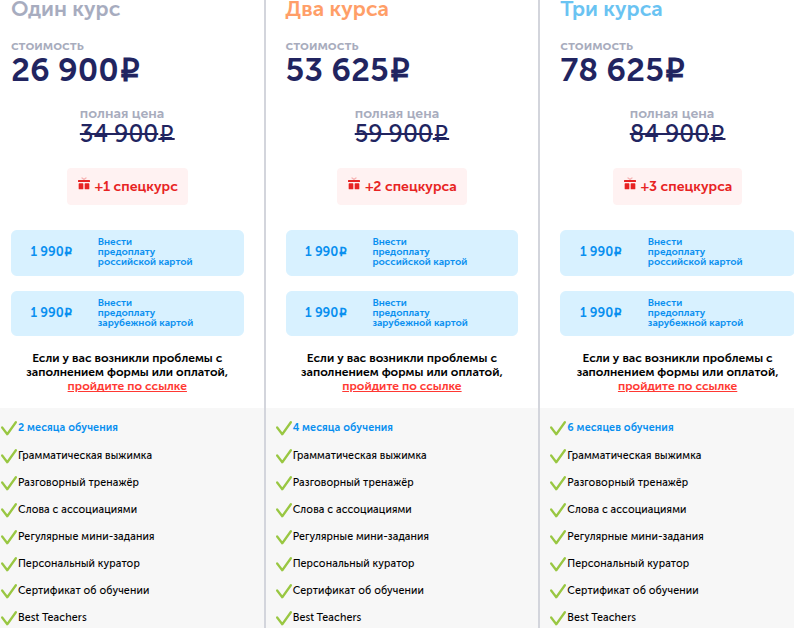Click gift icon in '+1 спецкурс' badge

click(84, 185)
